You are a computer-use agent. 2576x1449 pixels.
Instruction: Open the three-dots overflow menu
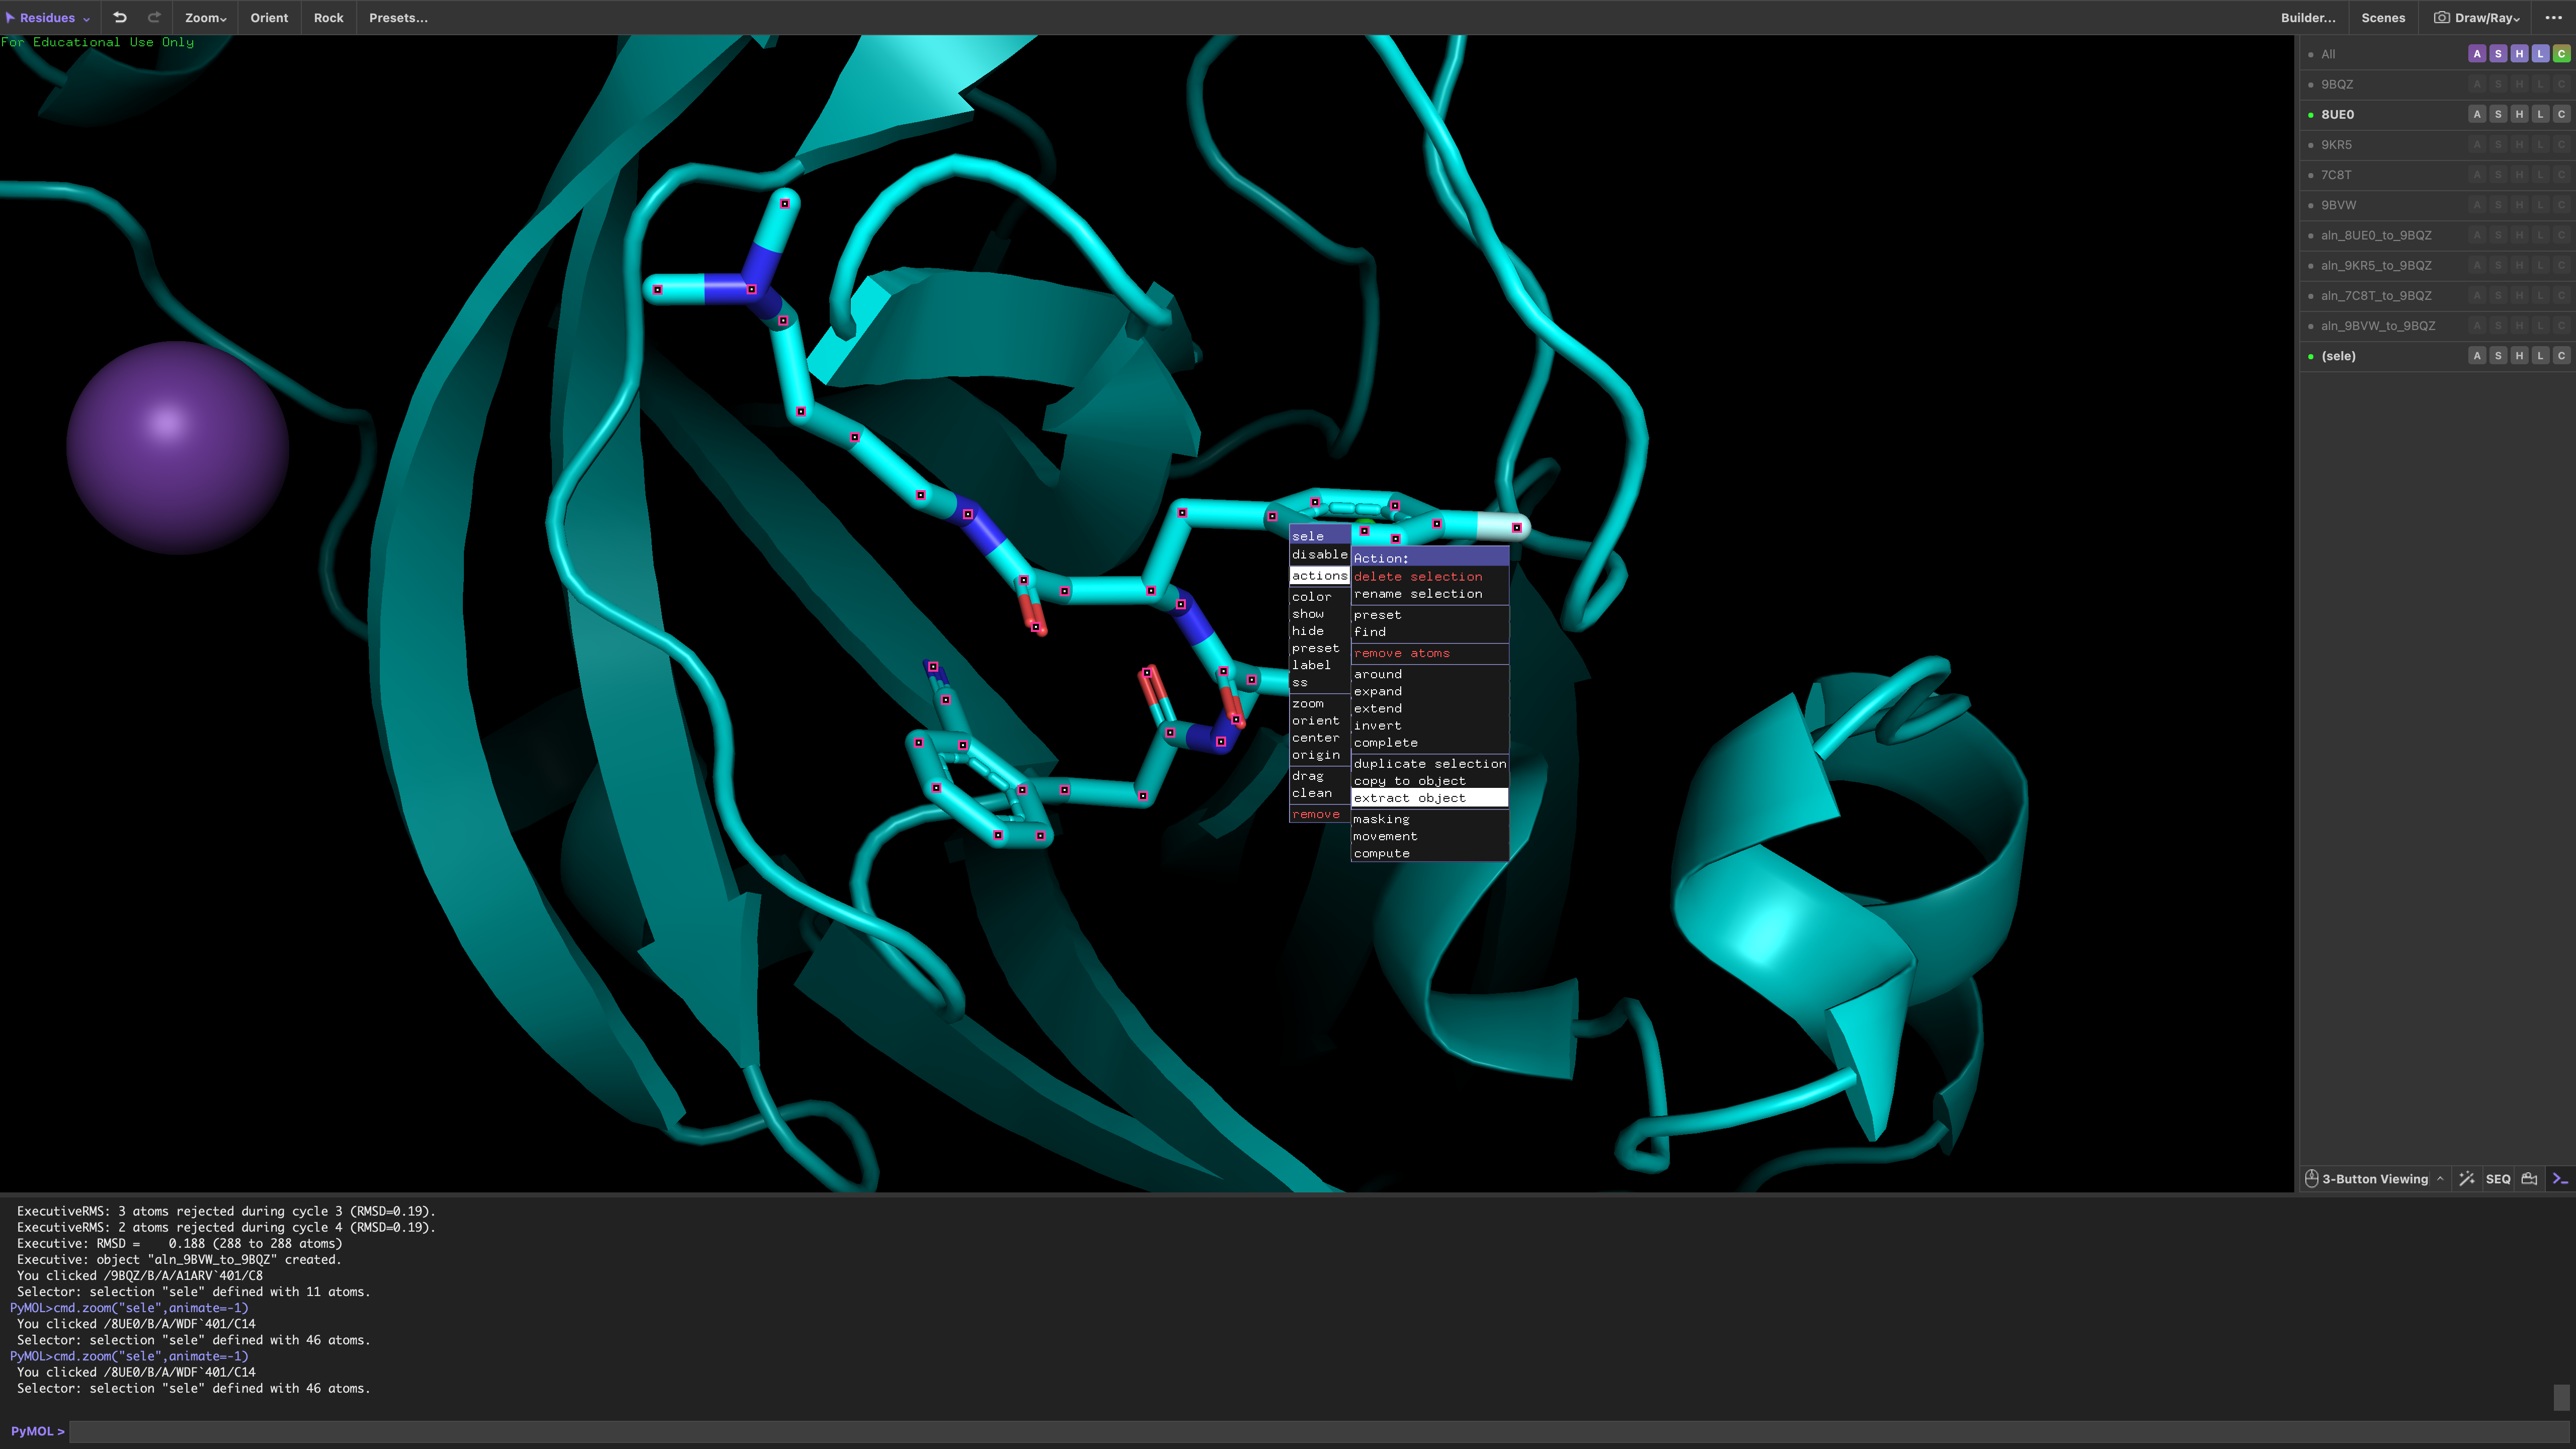pos(2553,17)
